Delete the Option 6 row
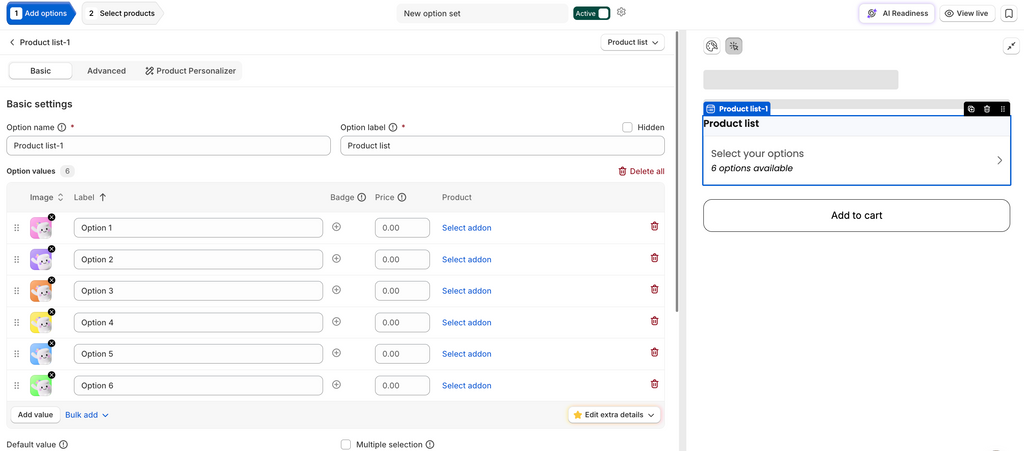The width and height of the screenshot is (1024, 451). [x=654, y=384]
